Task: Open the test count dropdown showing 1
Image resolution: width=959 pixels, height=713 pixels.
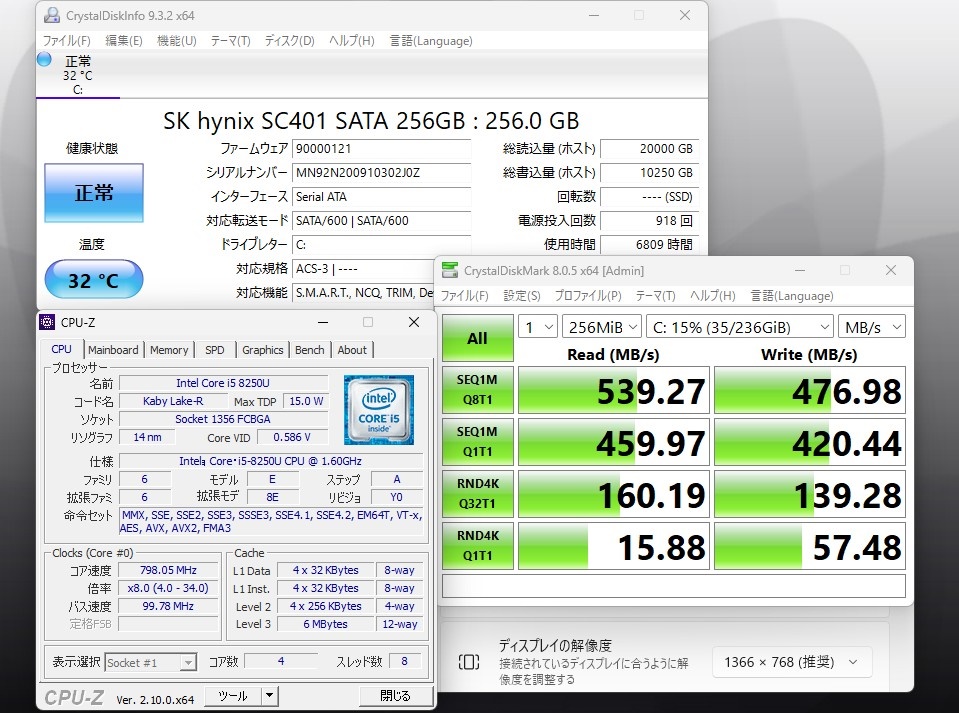Action: 538,327
